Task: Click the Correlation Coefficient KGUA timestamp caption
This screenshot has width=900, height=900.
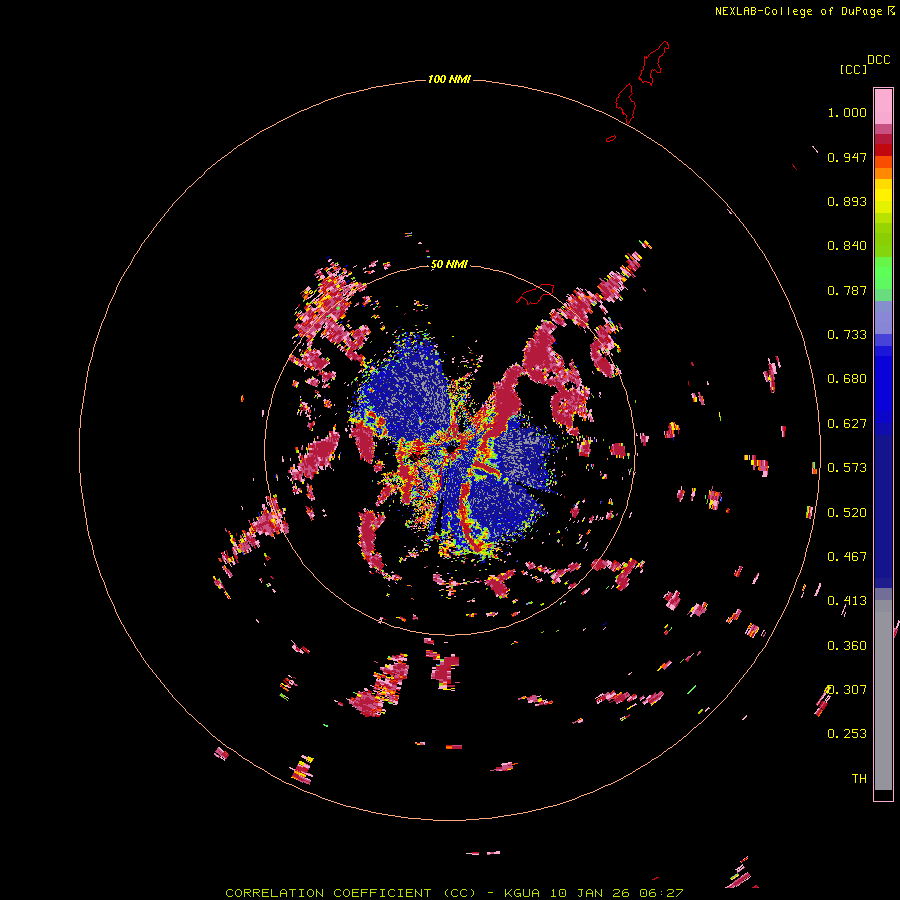Action: (x=454, y=893)
